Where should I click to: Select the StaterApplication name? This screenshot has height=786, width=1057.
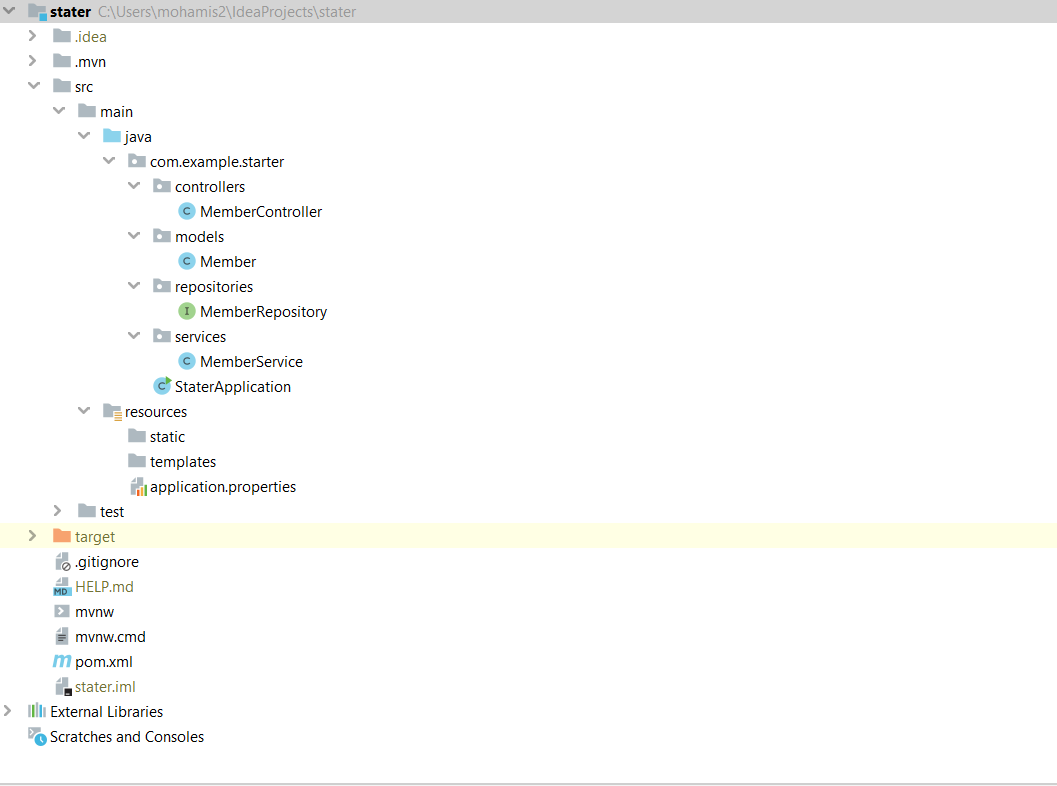[x=233, y=387]
